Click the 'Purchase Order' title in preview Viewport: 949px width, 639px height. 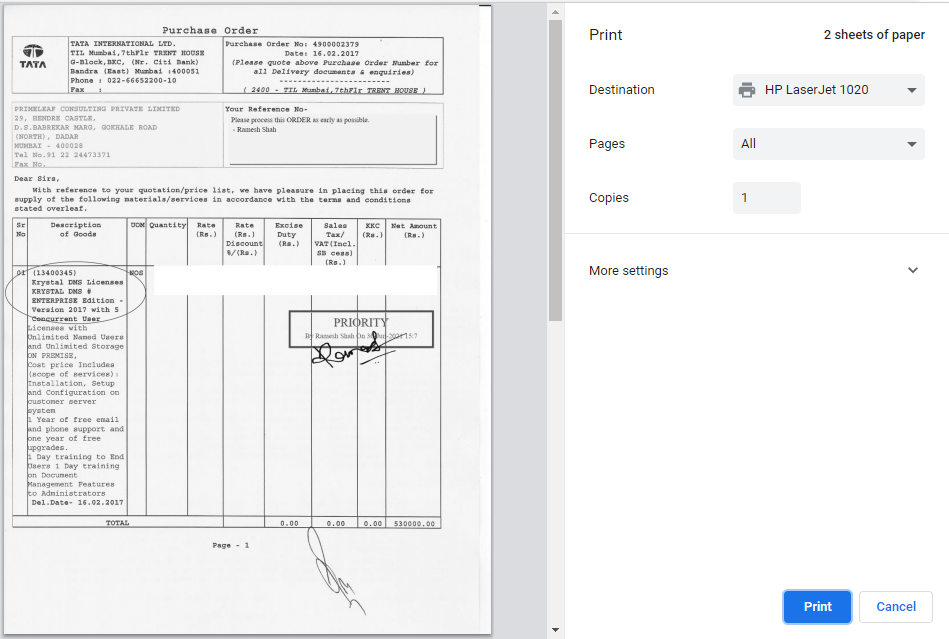point(210,30)
